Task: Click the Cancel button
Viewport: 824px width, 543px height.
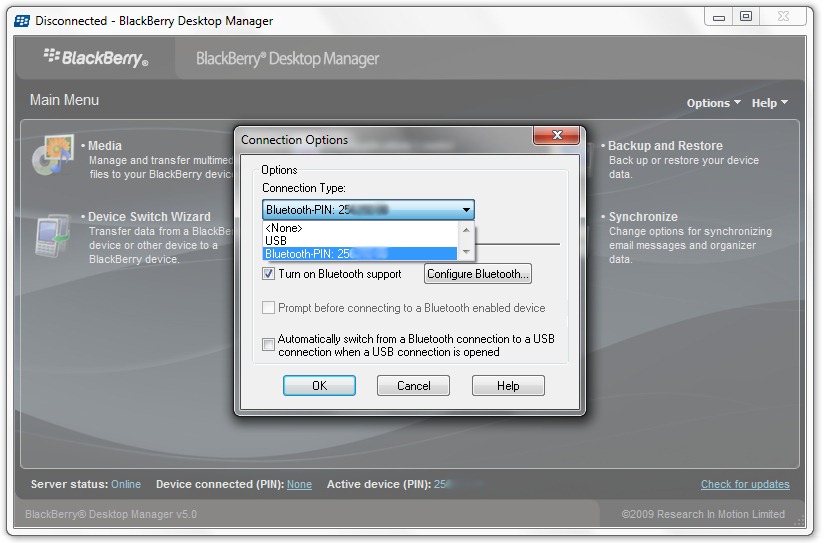Action: (413, 386)
